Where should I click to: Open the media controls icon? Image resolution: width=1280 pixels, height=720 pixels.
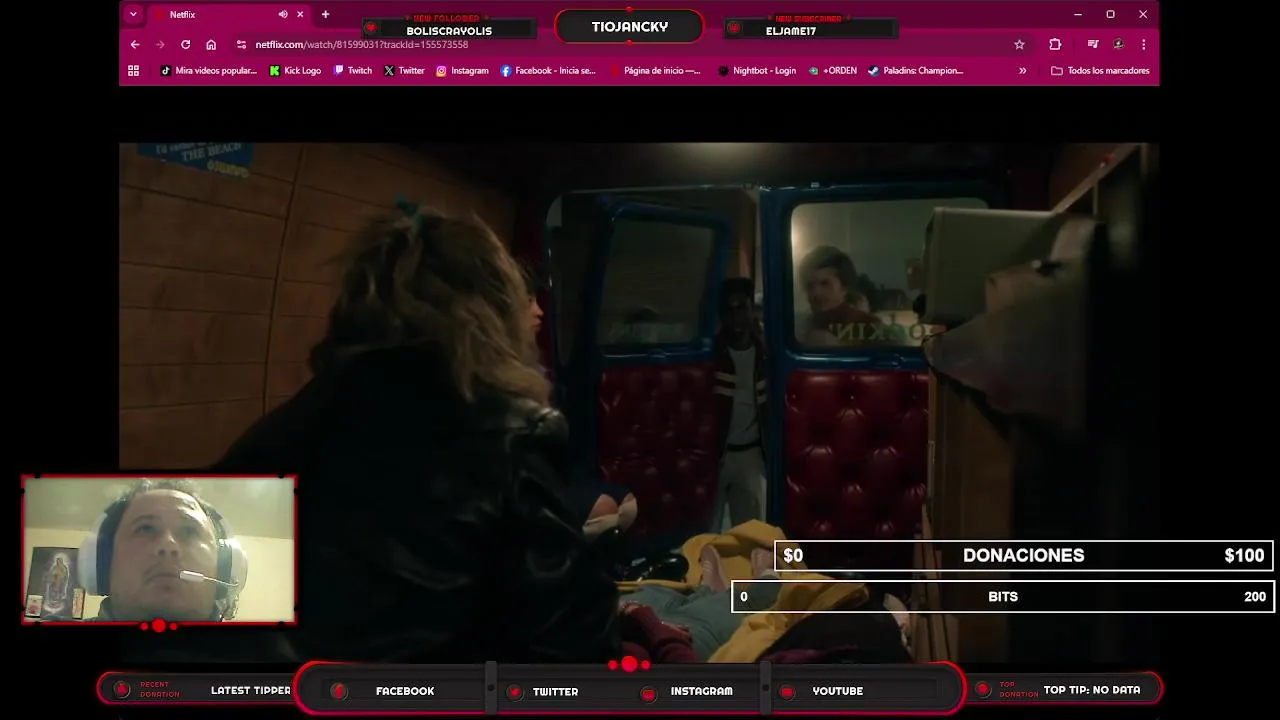[1093, 44]
